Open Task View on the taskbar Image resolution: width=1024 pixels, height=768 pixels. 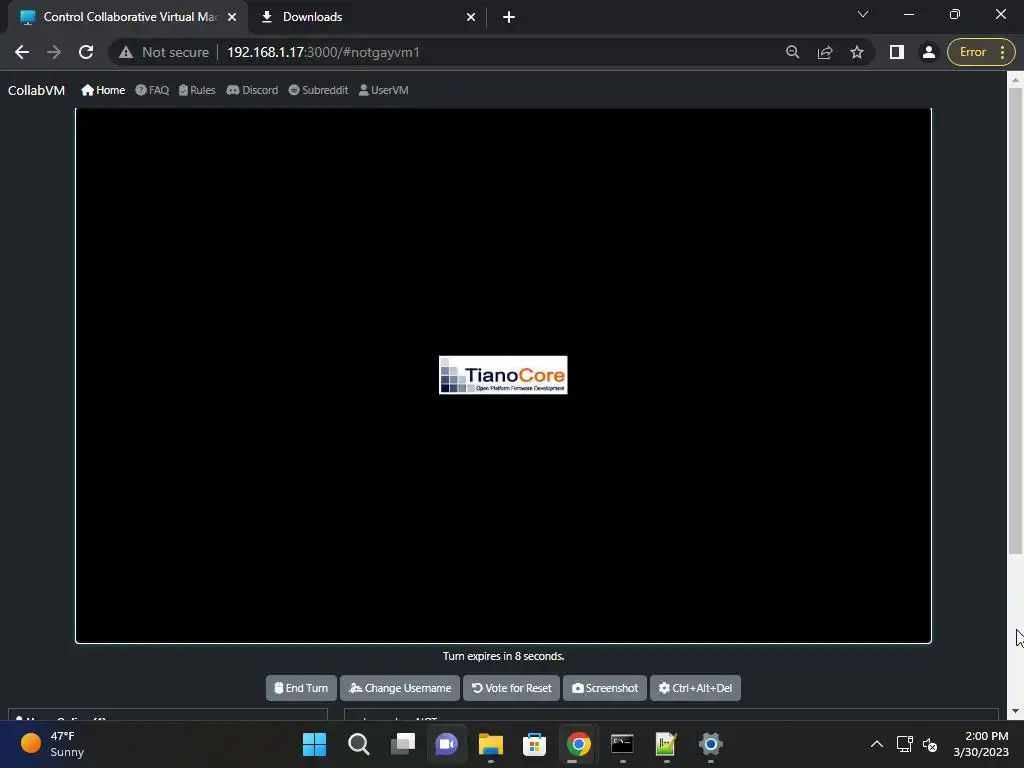pyautogui.click(x=402, y=744)
